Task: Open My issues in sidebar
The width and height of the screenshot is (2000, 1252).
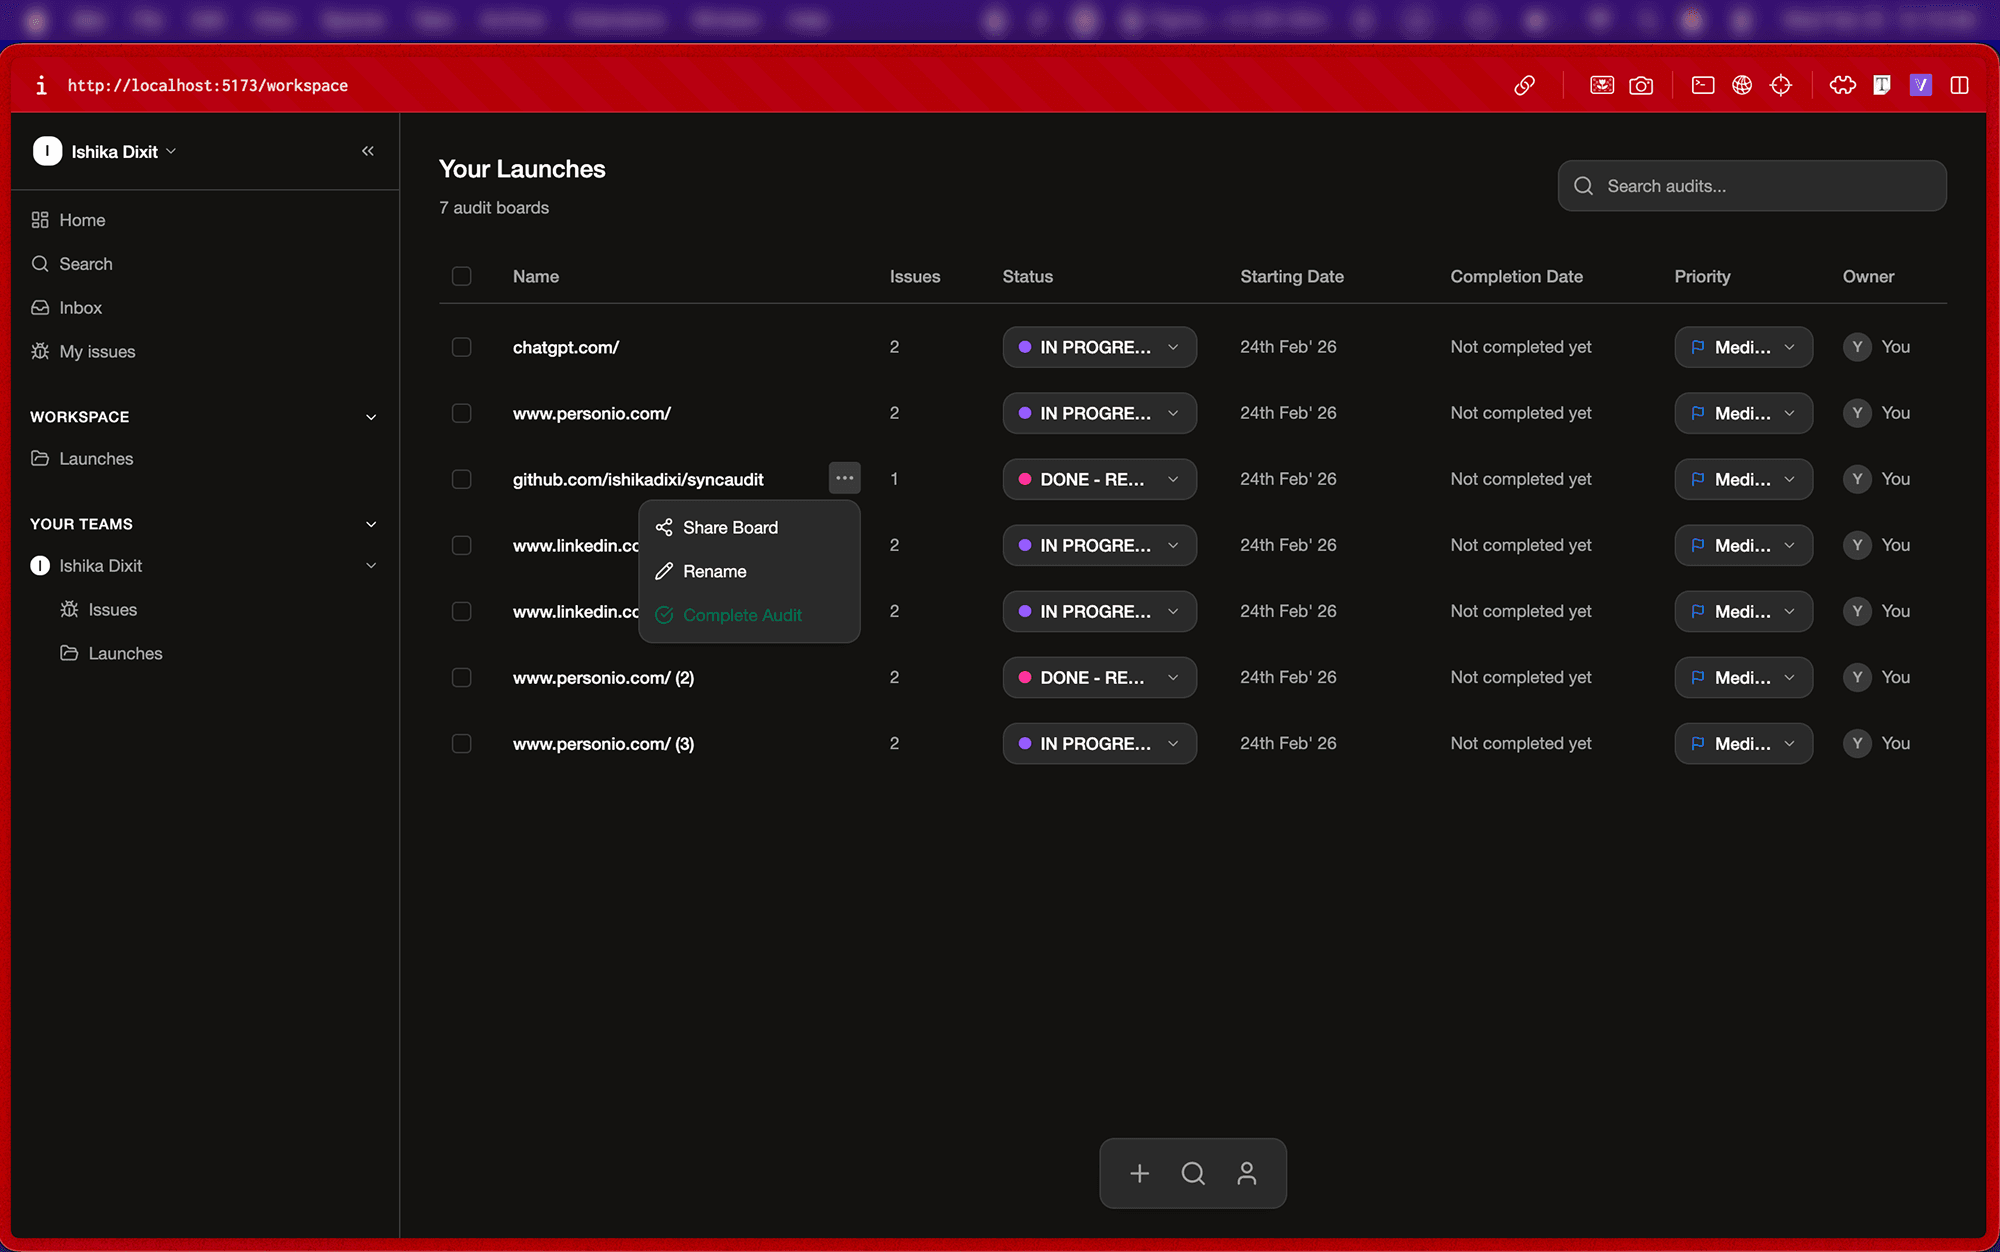Action: coord(96,352)
